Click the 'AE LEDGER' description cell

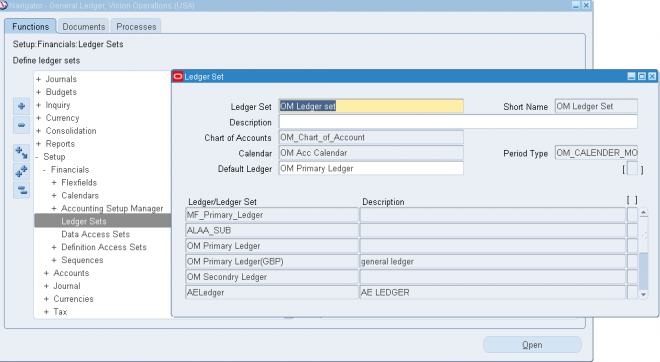coord(492,292)
